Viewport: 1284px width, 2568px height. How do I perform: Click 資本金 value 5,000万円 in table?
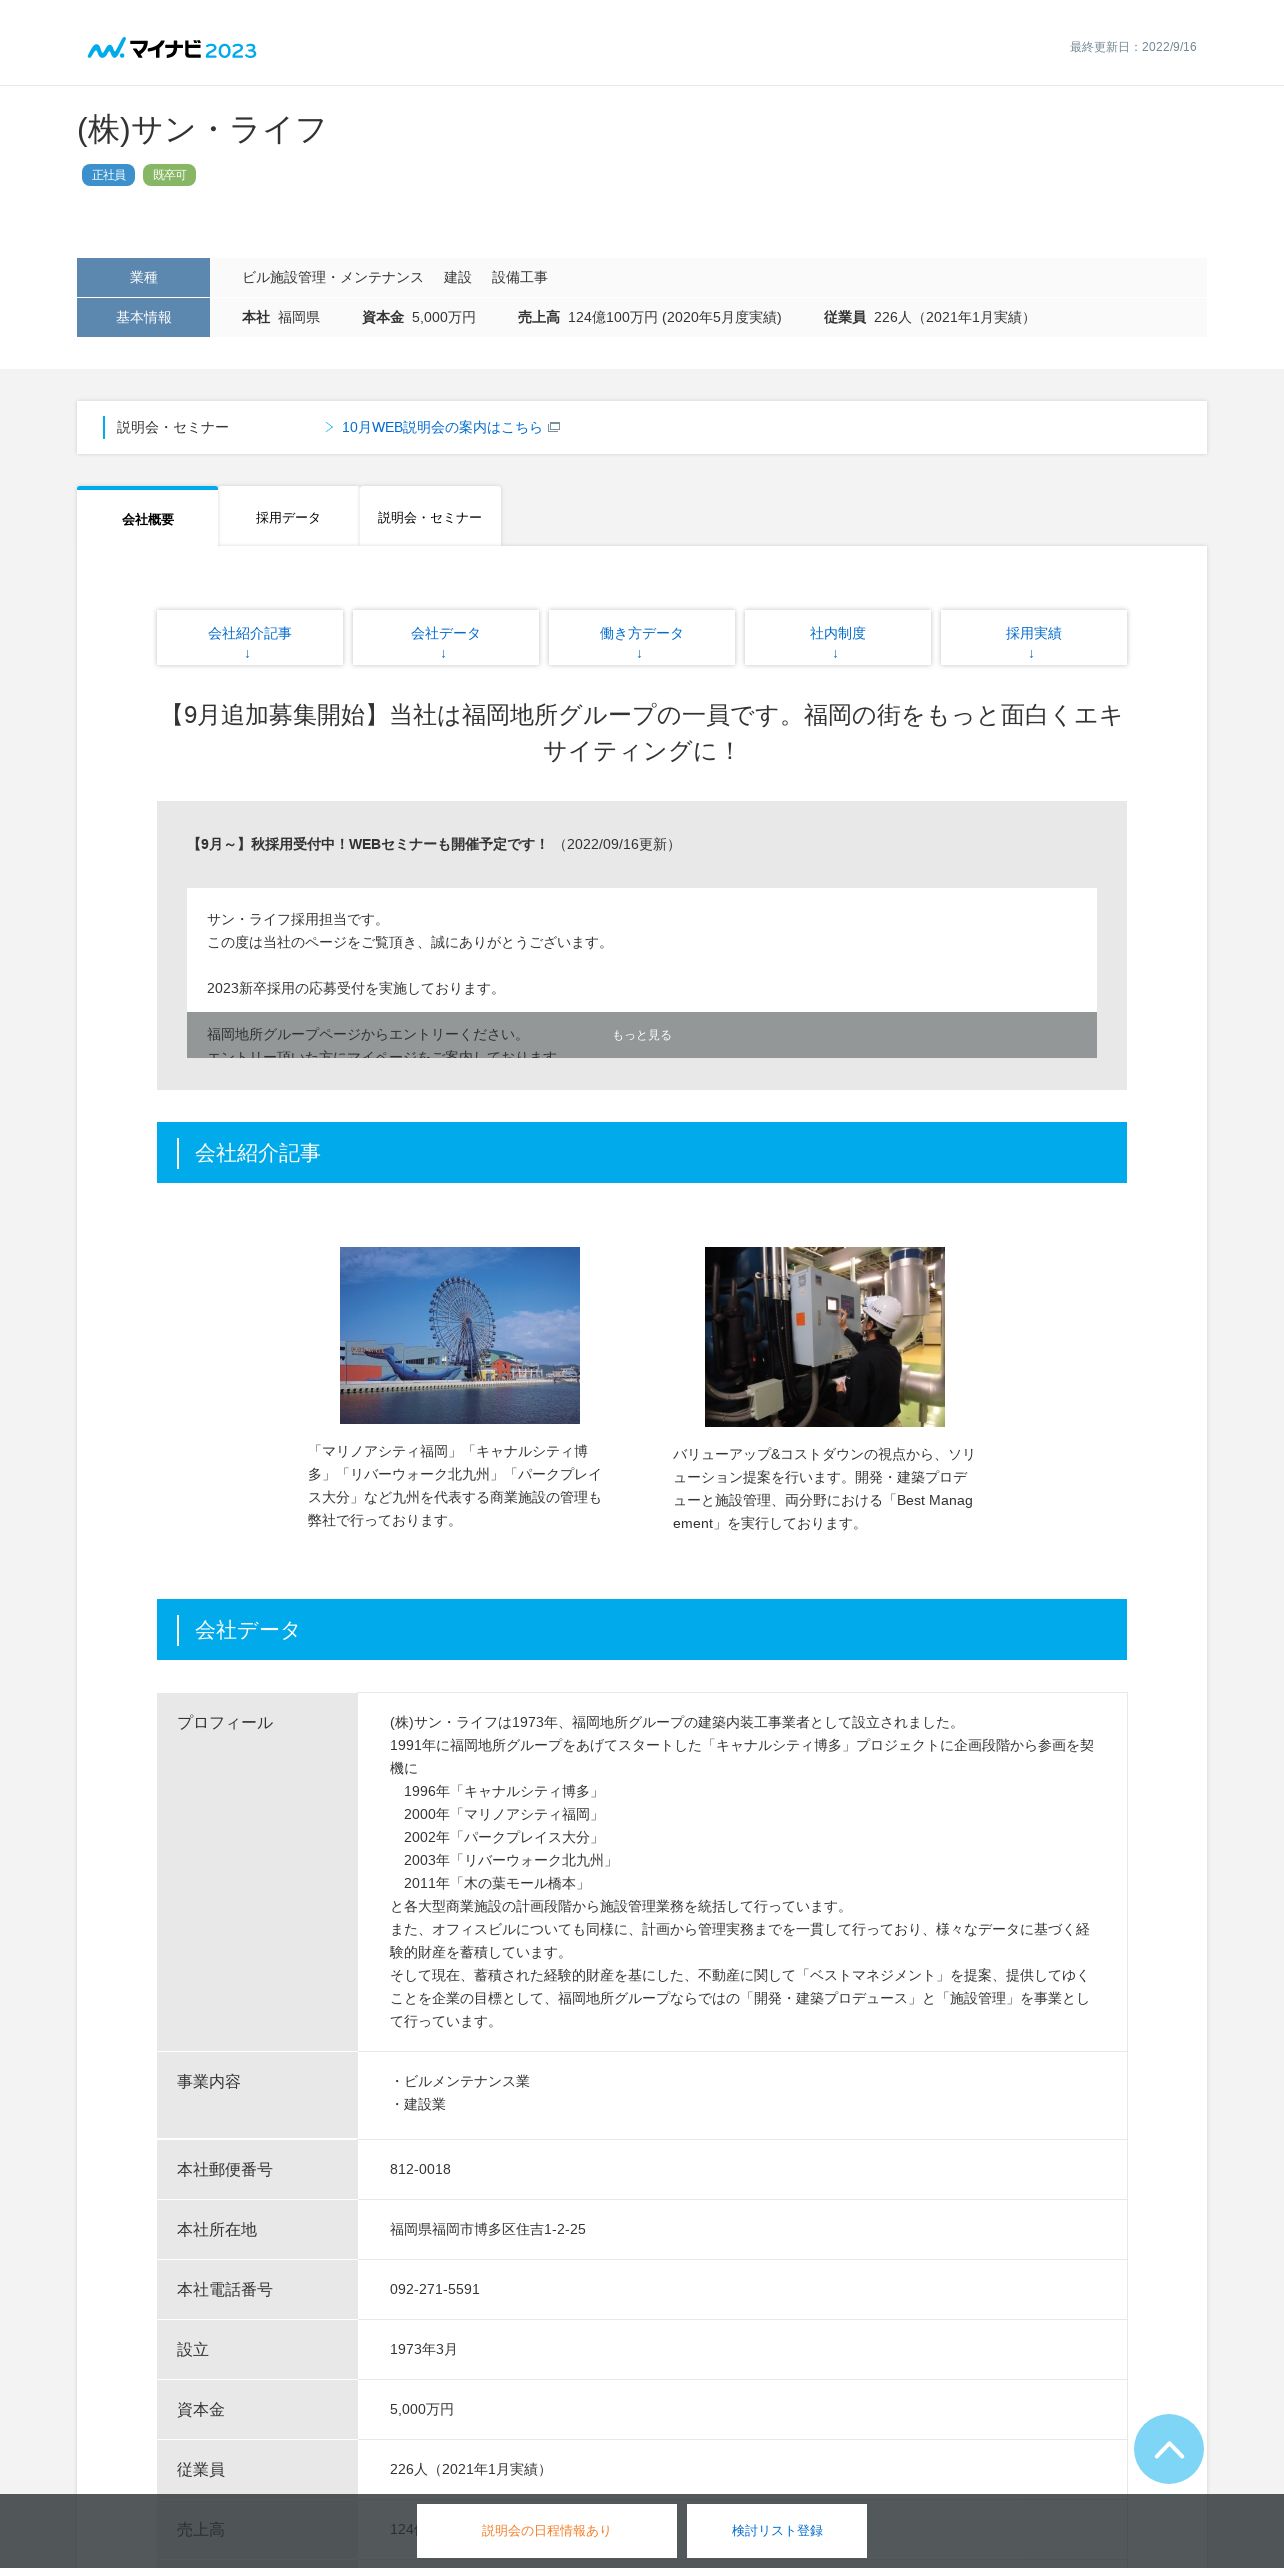pos(422,2409)
